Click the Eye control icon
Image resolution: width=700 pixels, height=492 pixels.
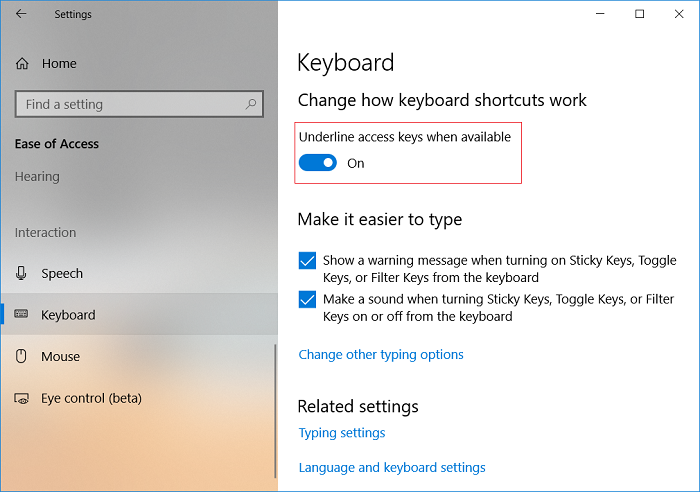click(x=22, y=398)
